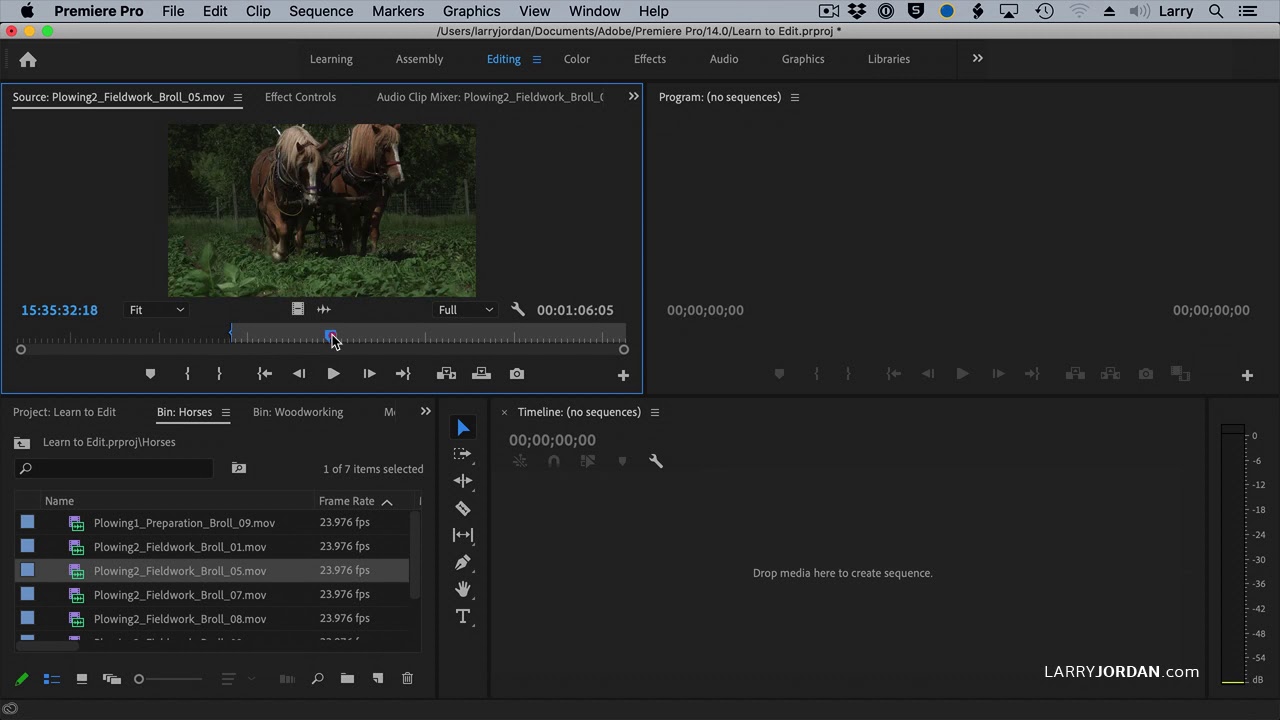
Task: Switch to the Color workspace
Action: (577, 59)
